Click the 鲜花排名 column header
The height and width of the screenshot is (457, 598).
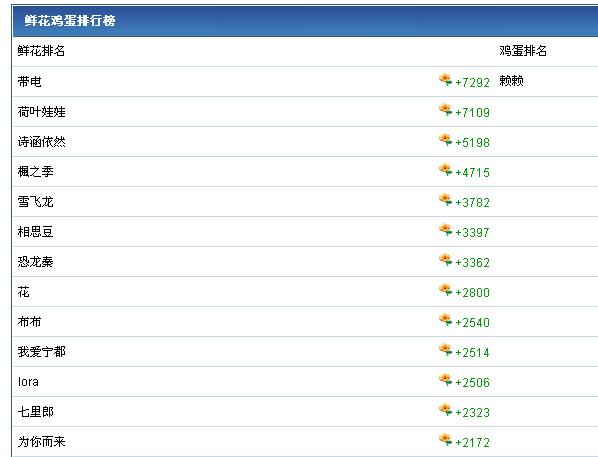click(41, 51)
